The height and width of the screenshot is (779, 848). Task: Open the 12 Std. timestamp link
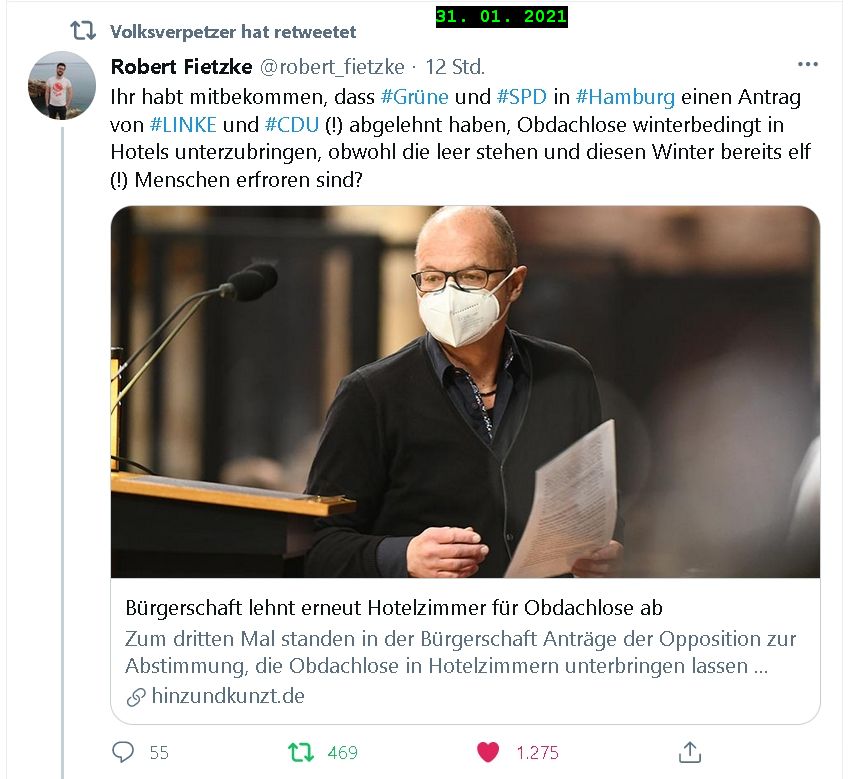tap(455, 67)
